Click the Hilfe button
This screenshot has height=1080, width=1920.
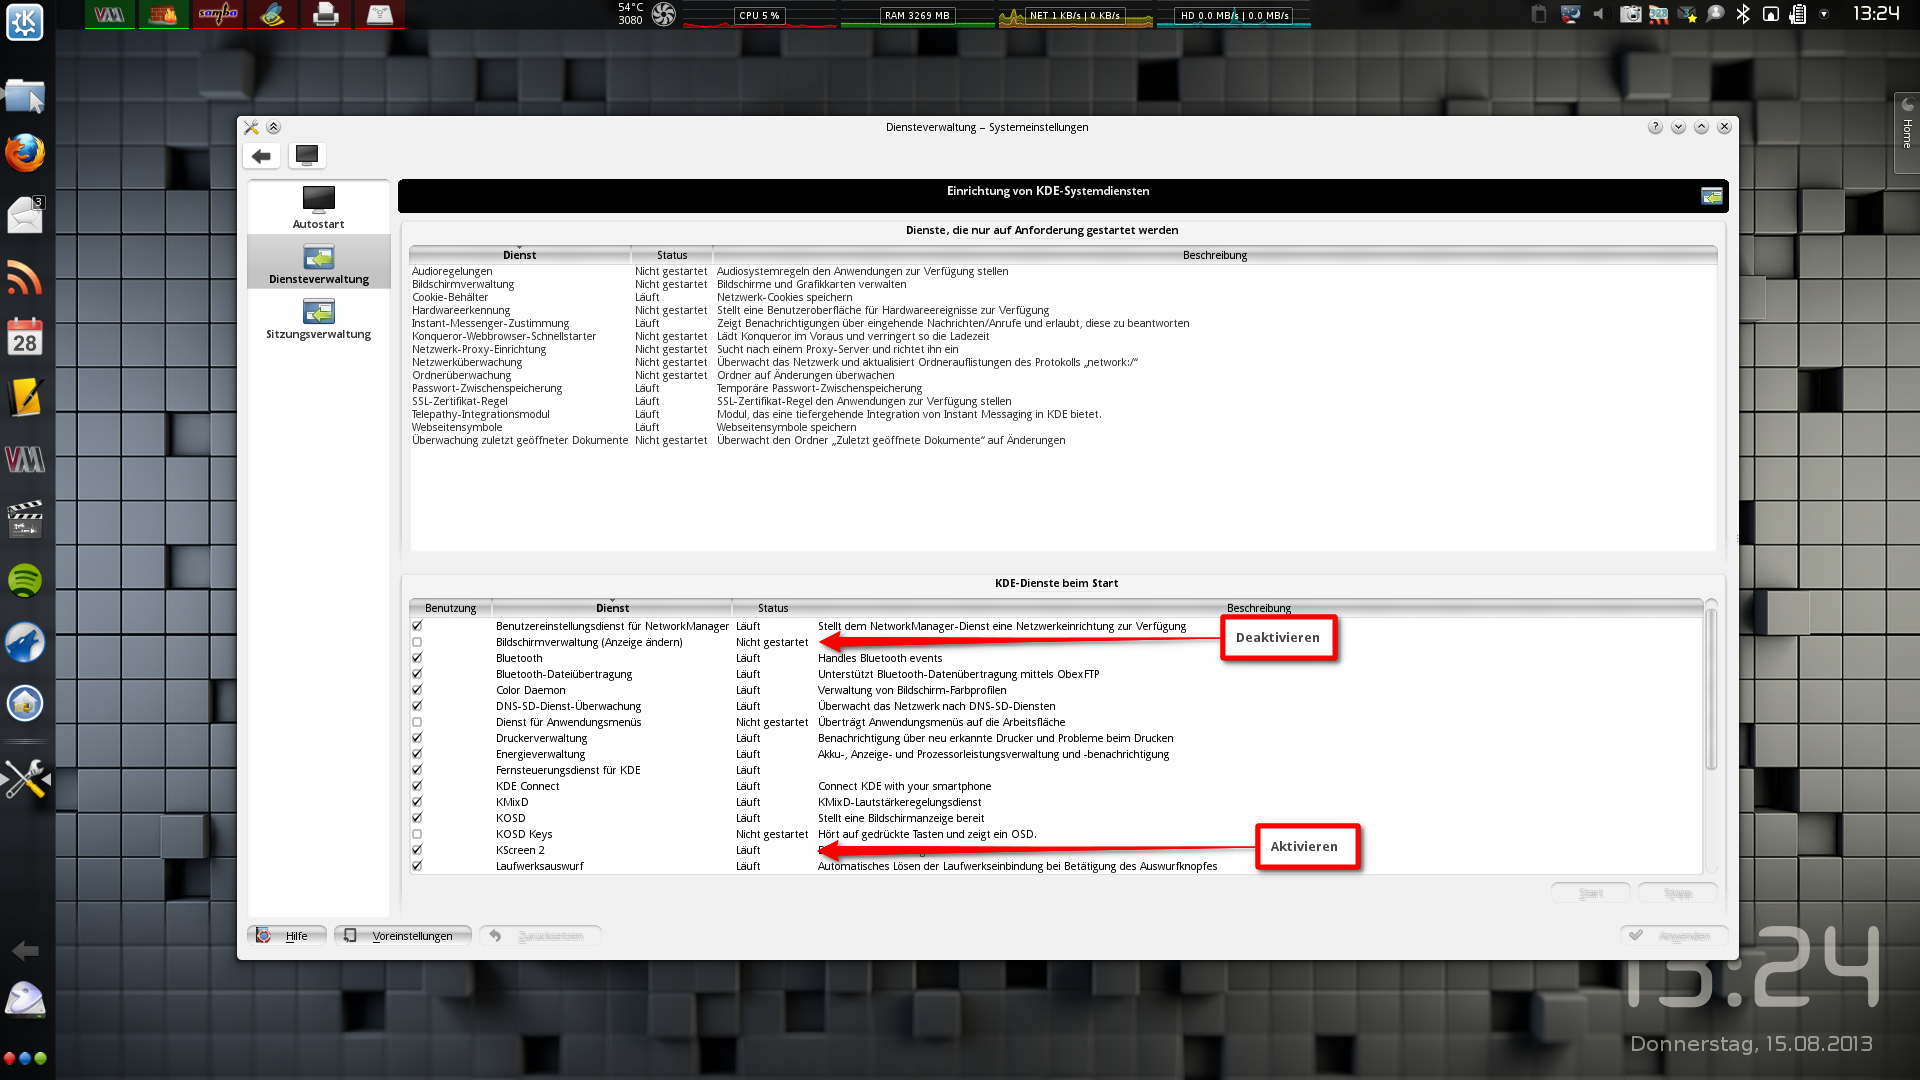tap(287, 936)
